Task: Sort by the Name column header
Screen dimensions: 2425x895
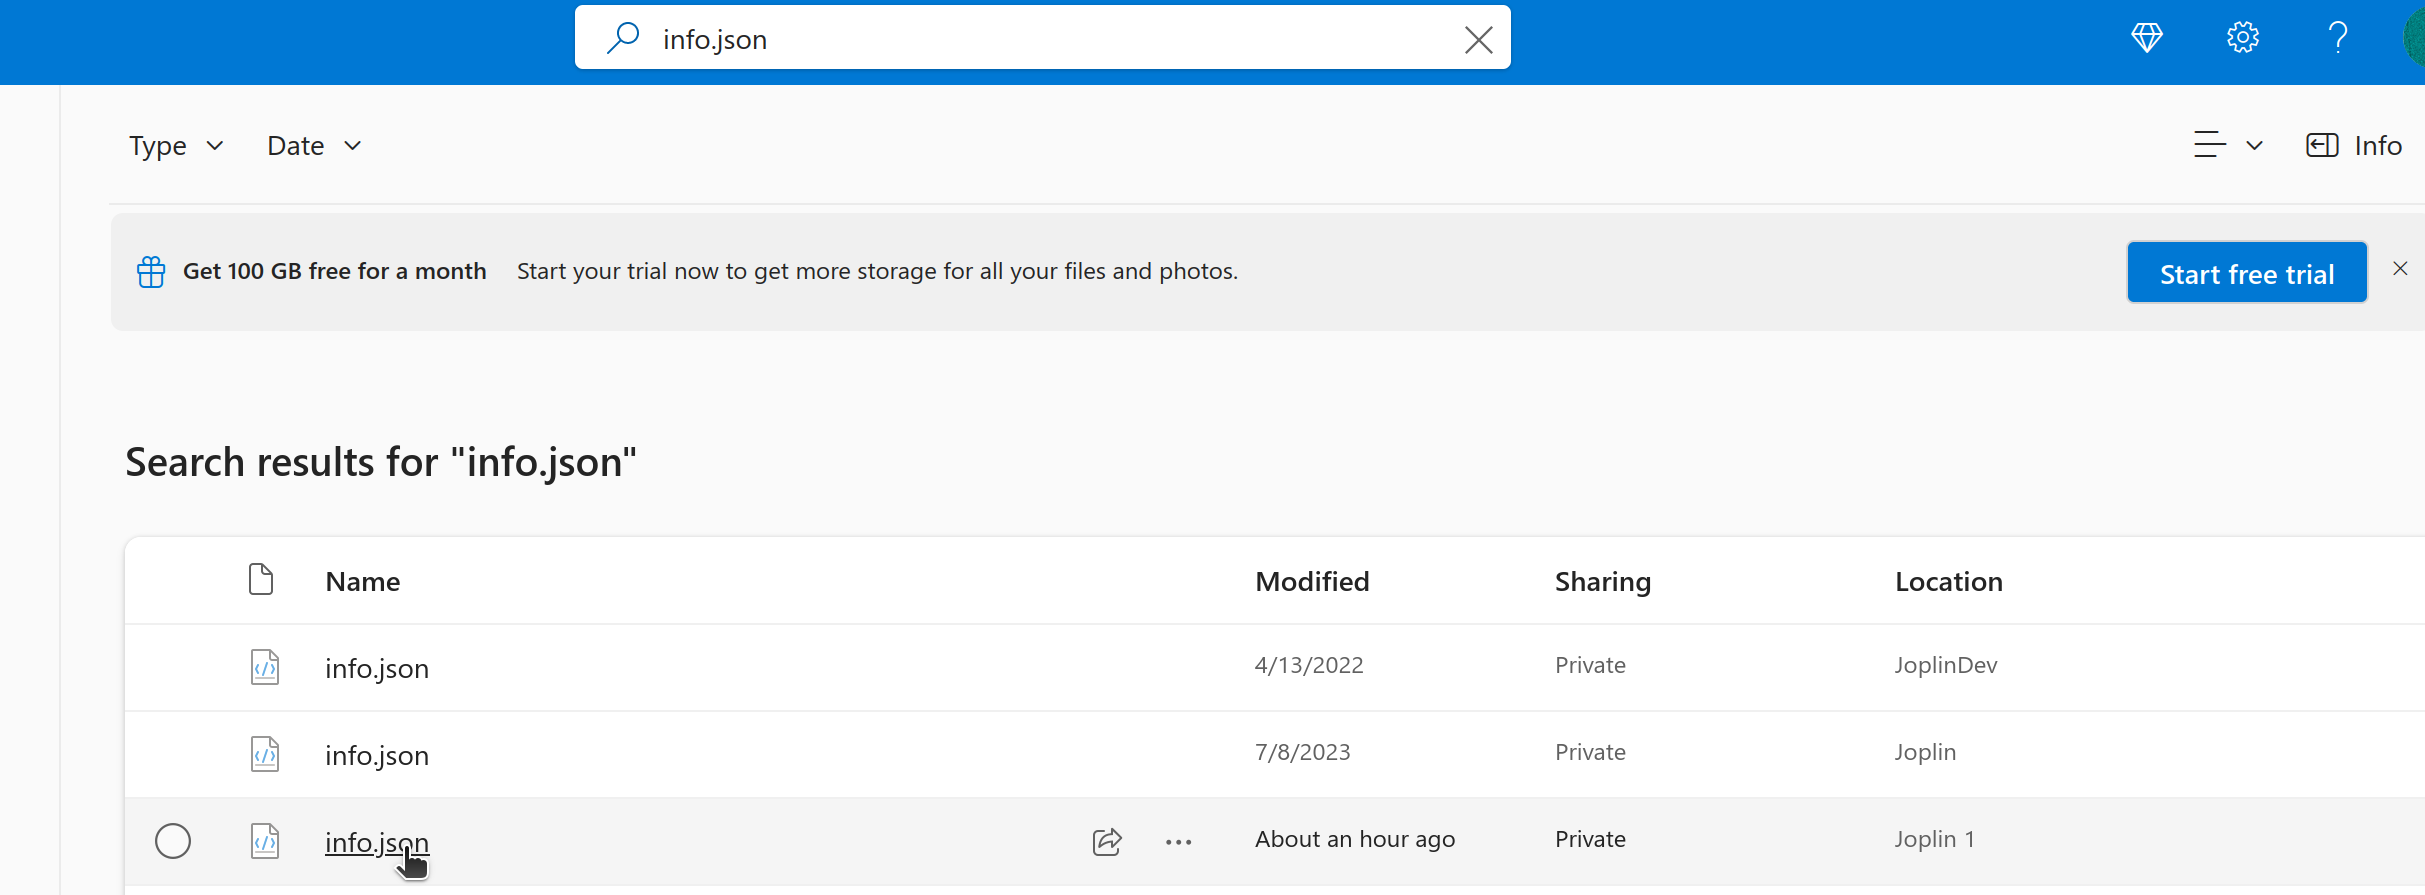Action: (363, 581)
